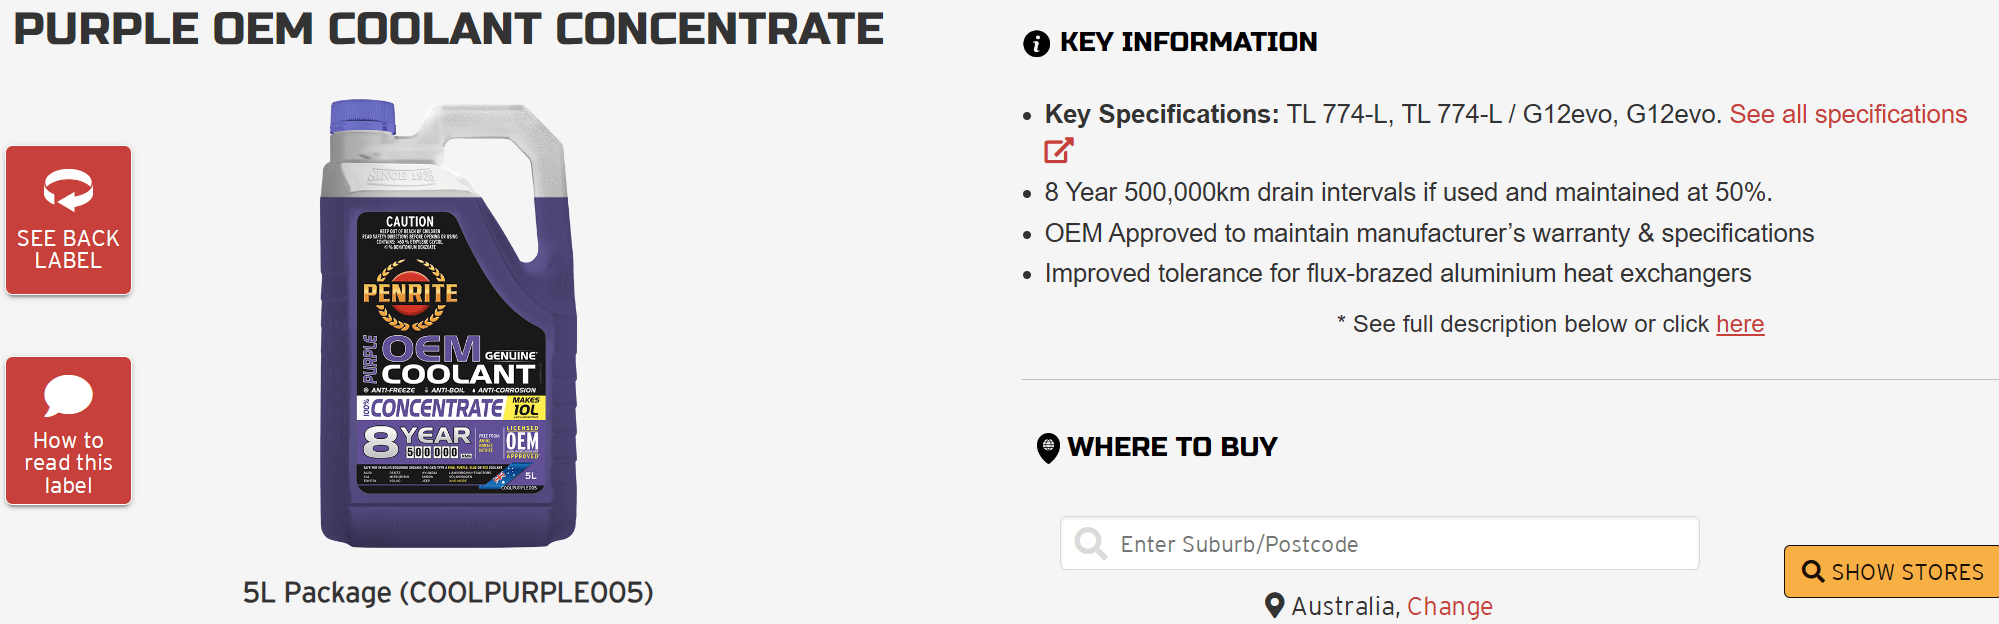Click the speech bubble icon on the label guide

tap(68, 396)
